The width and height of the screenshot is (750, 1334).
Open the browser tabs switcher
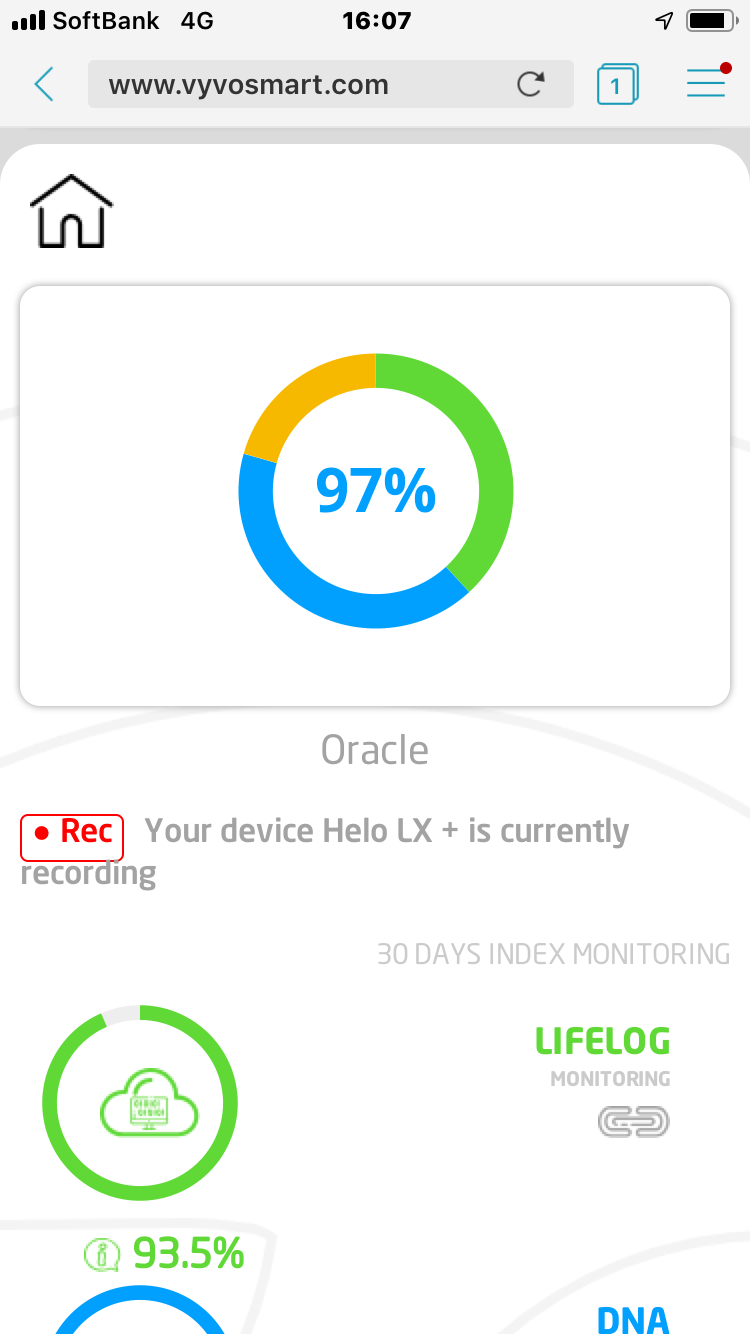point(617,85)
